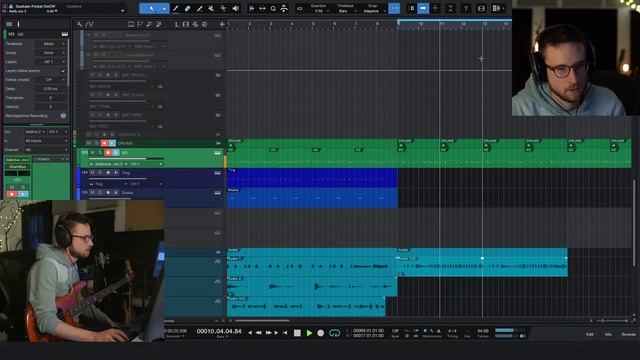
Task: Click the horizontal arrangement scrollbar
Action: [262, 321]
